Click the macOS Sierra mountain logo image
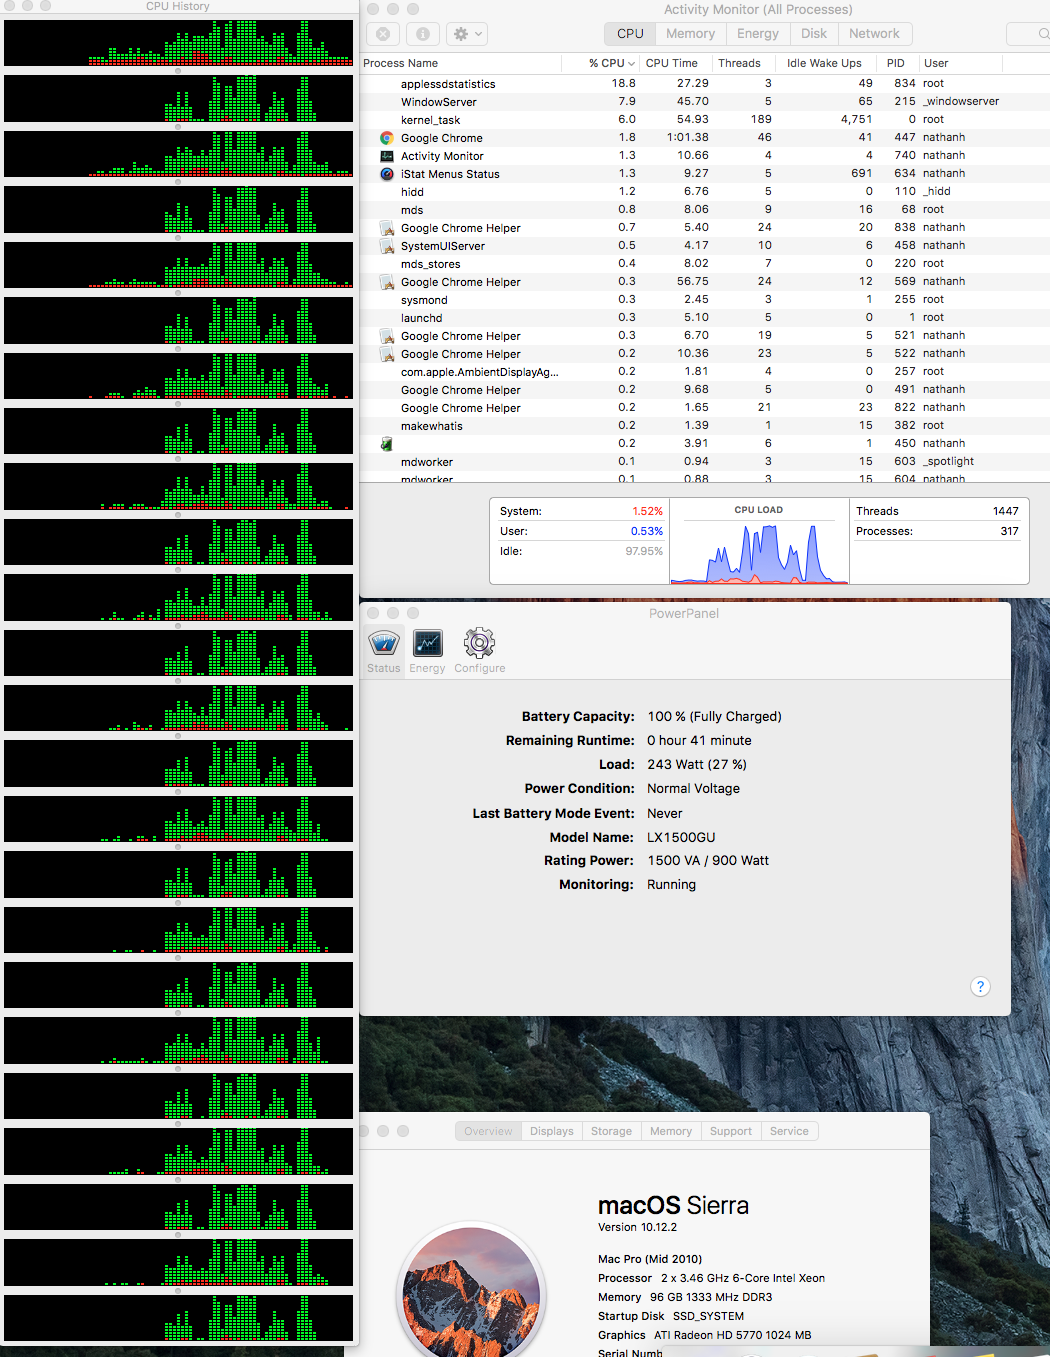The height and width of the screenshot is (1357, 1050). [471, 1290]
